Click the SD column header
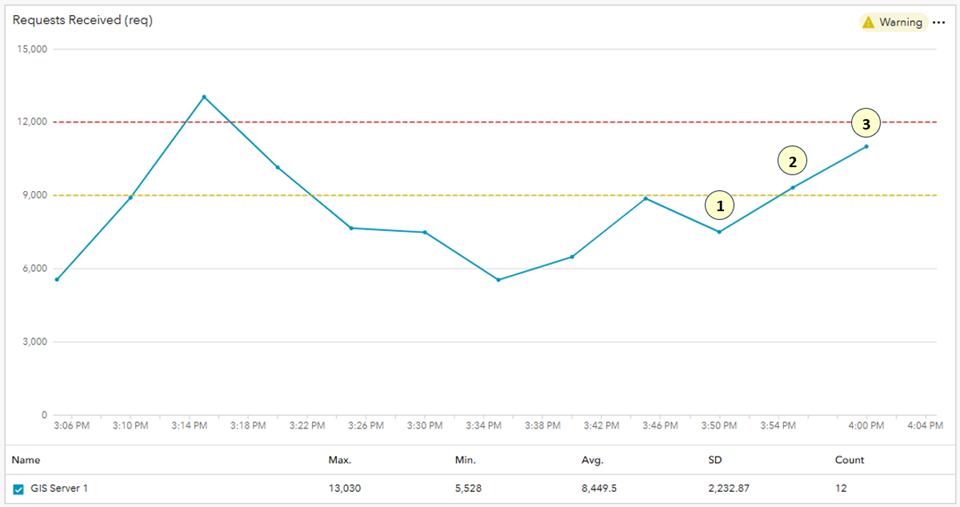Image resolution: width=960 pixels, height=507 pixels. 714,460
